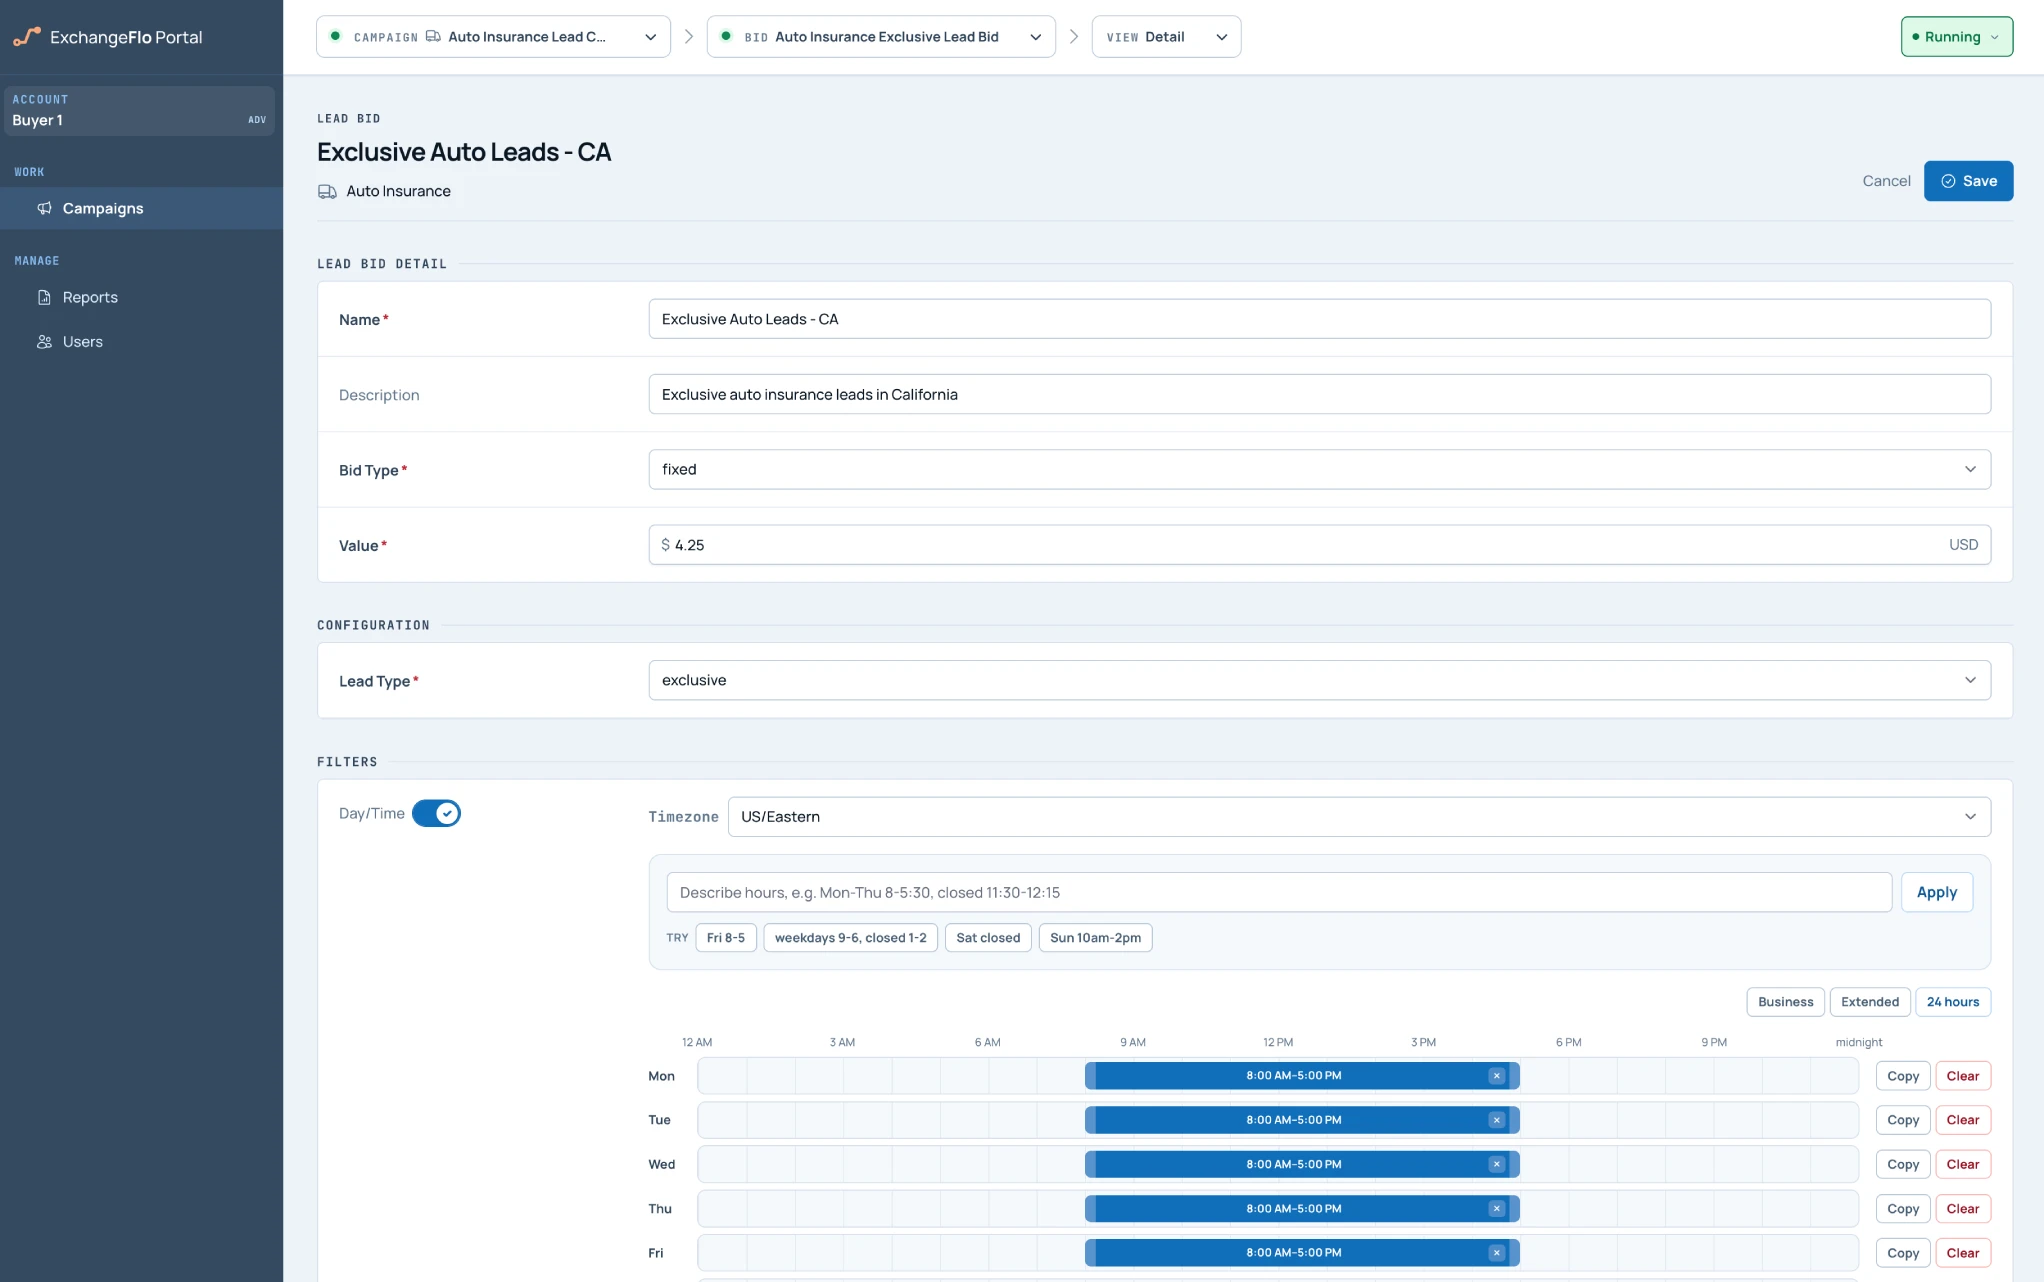
Task: Click the breadcrumb arrow between Campaign and Bid
Action: pyautogui.click(x=689, y=37)
